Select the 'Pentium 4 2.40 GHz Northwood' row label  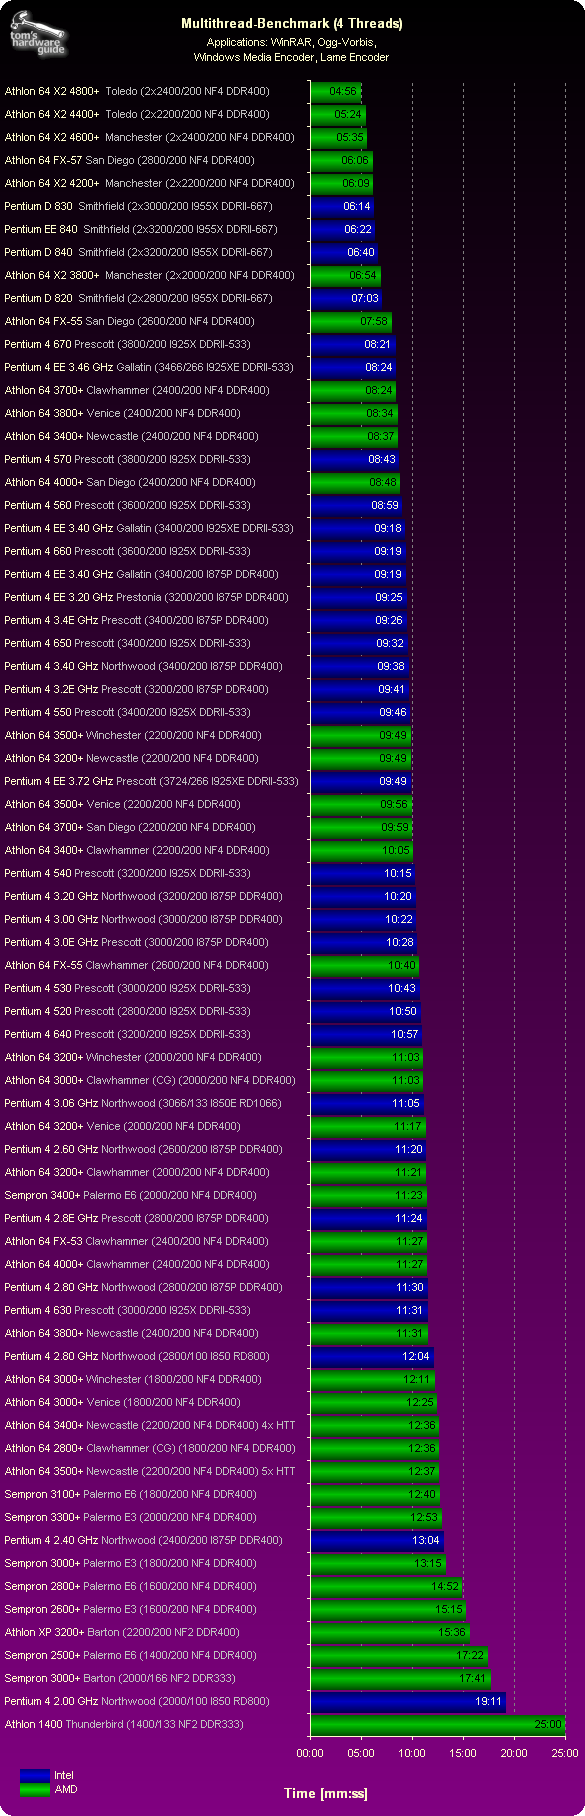coord(144,1540)
